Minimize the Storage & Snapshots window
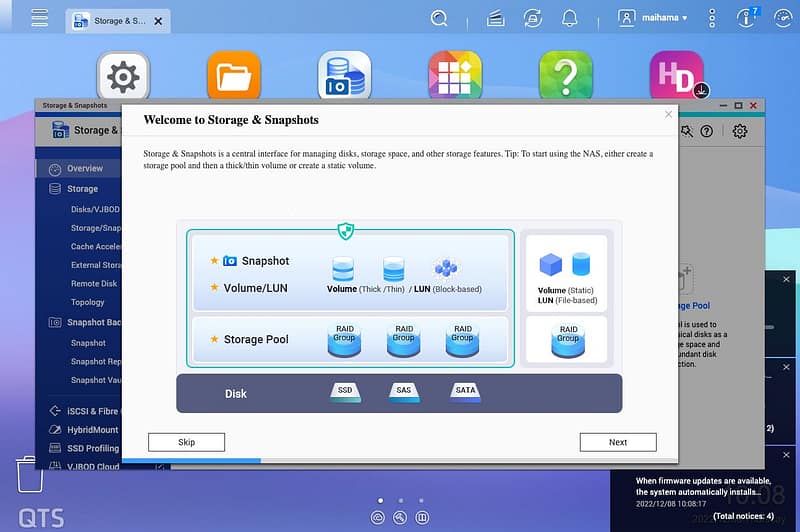The height and width of the screenshot is (532, 800). tap(723, 106)
